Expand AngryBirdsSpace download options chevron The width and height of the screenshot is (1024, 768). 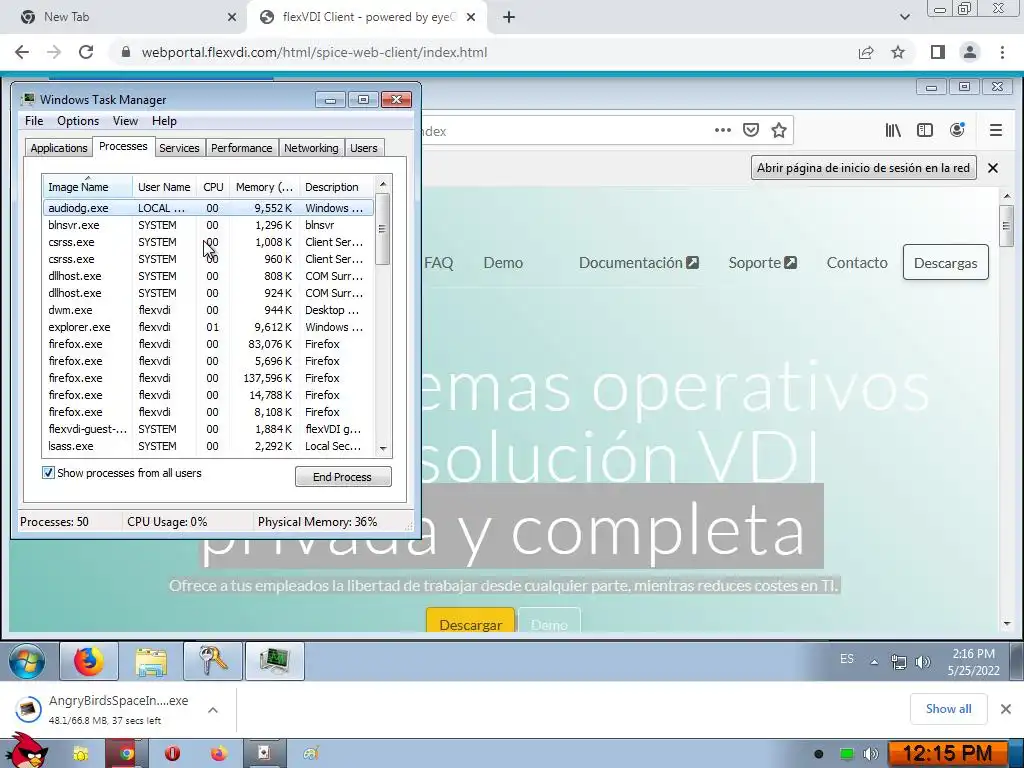[x=213, y=710]
